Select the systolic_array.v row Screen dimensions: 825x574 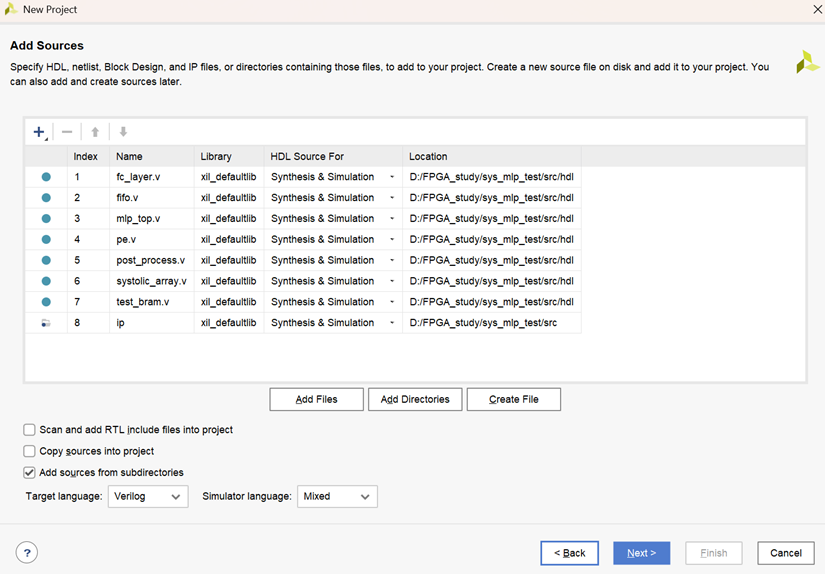point(151,281)
